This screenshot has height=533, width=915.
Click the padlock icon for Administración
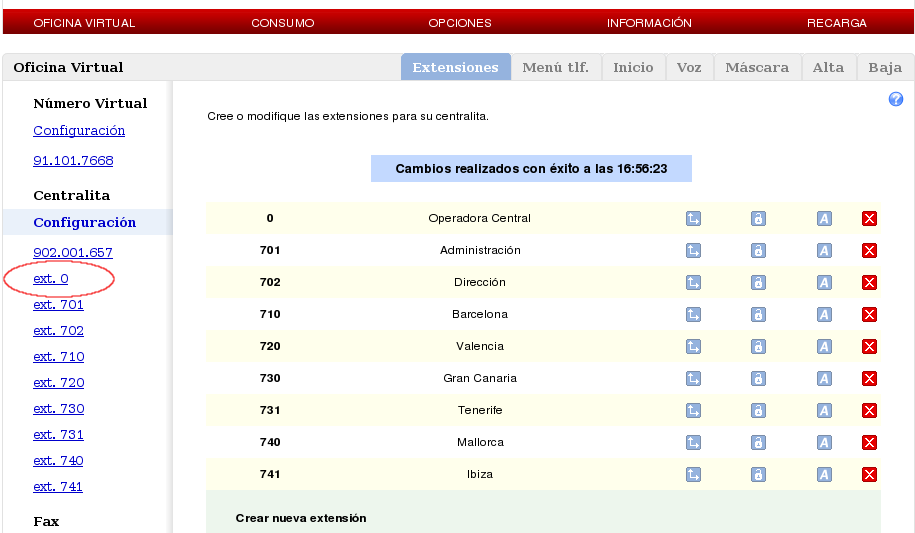point(758,251)
